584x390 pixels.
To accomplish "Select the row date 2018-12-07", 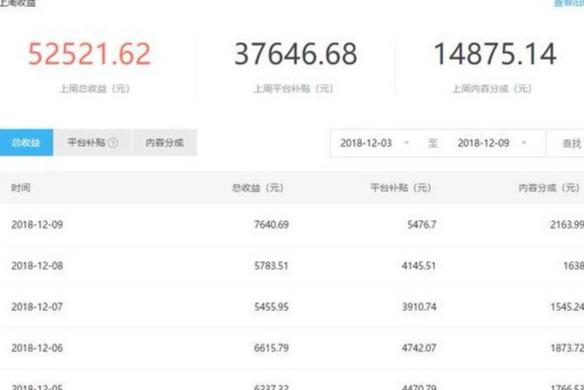I will pos(37,307).
